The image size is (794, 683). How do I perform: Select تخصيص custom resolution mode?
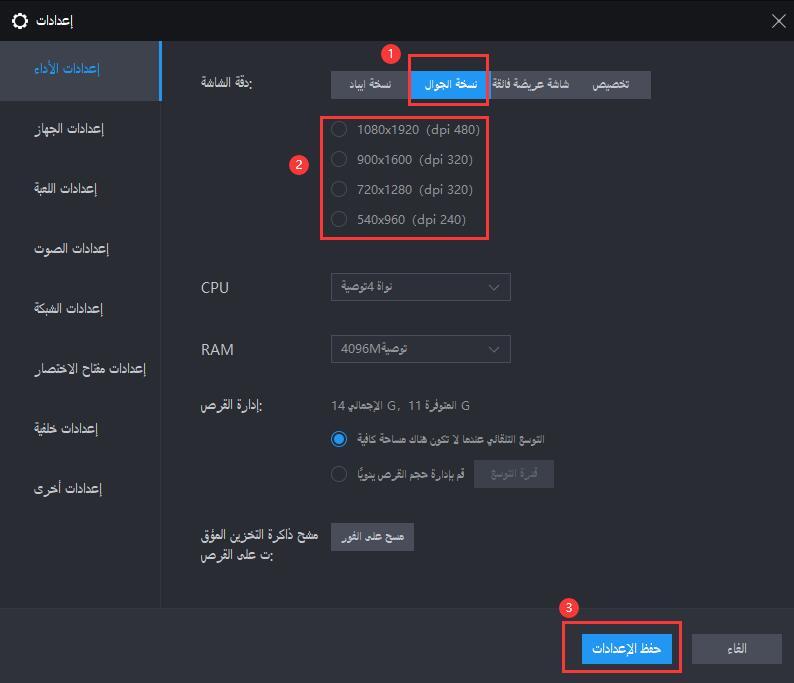click(x=611, y=85)
